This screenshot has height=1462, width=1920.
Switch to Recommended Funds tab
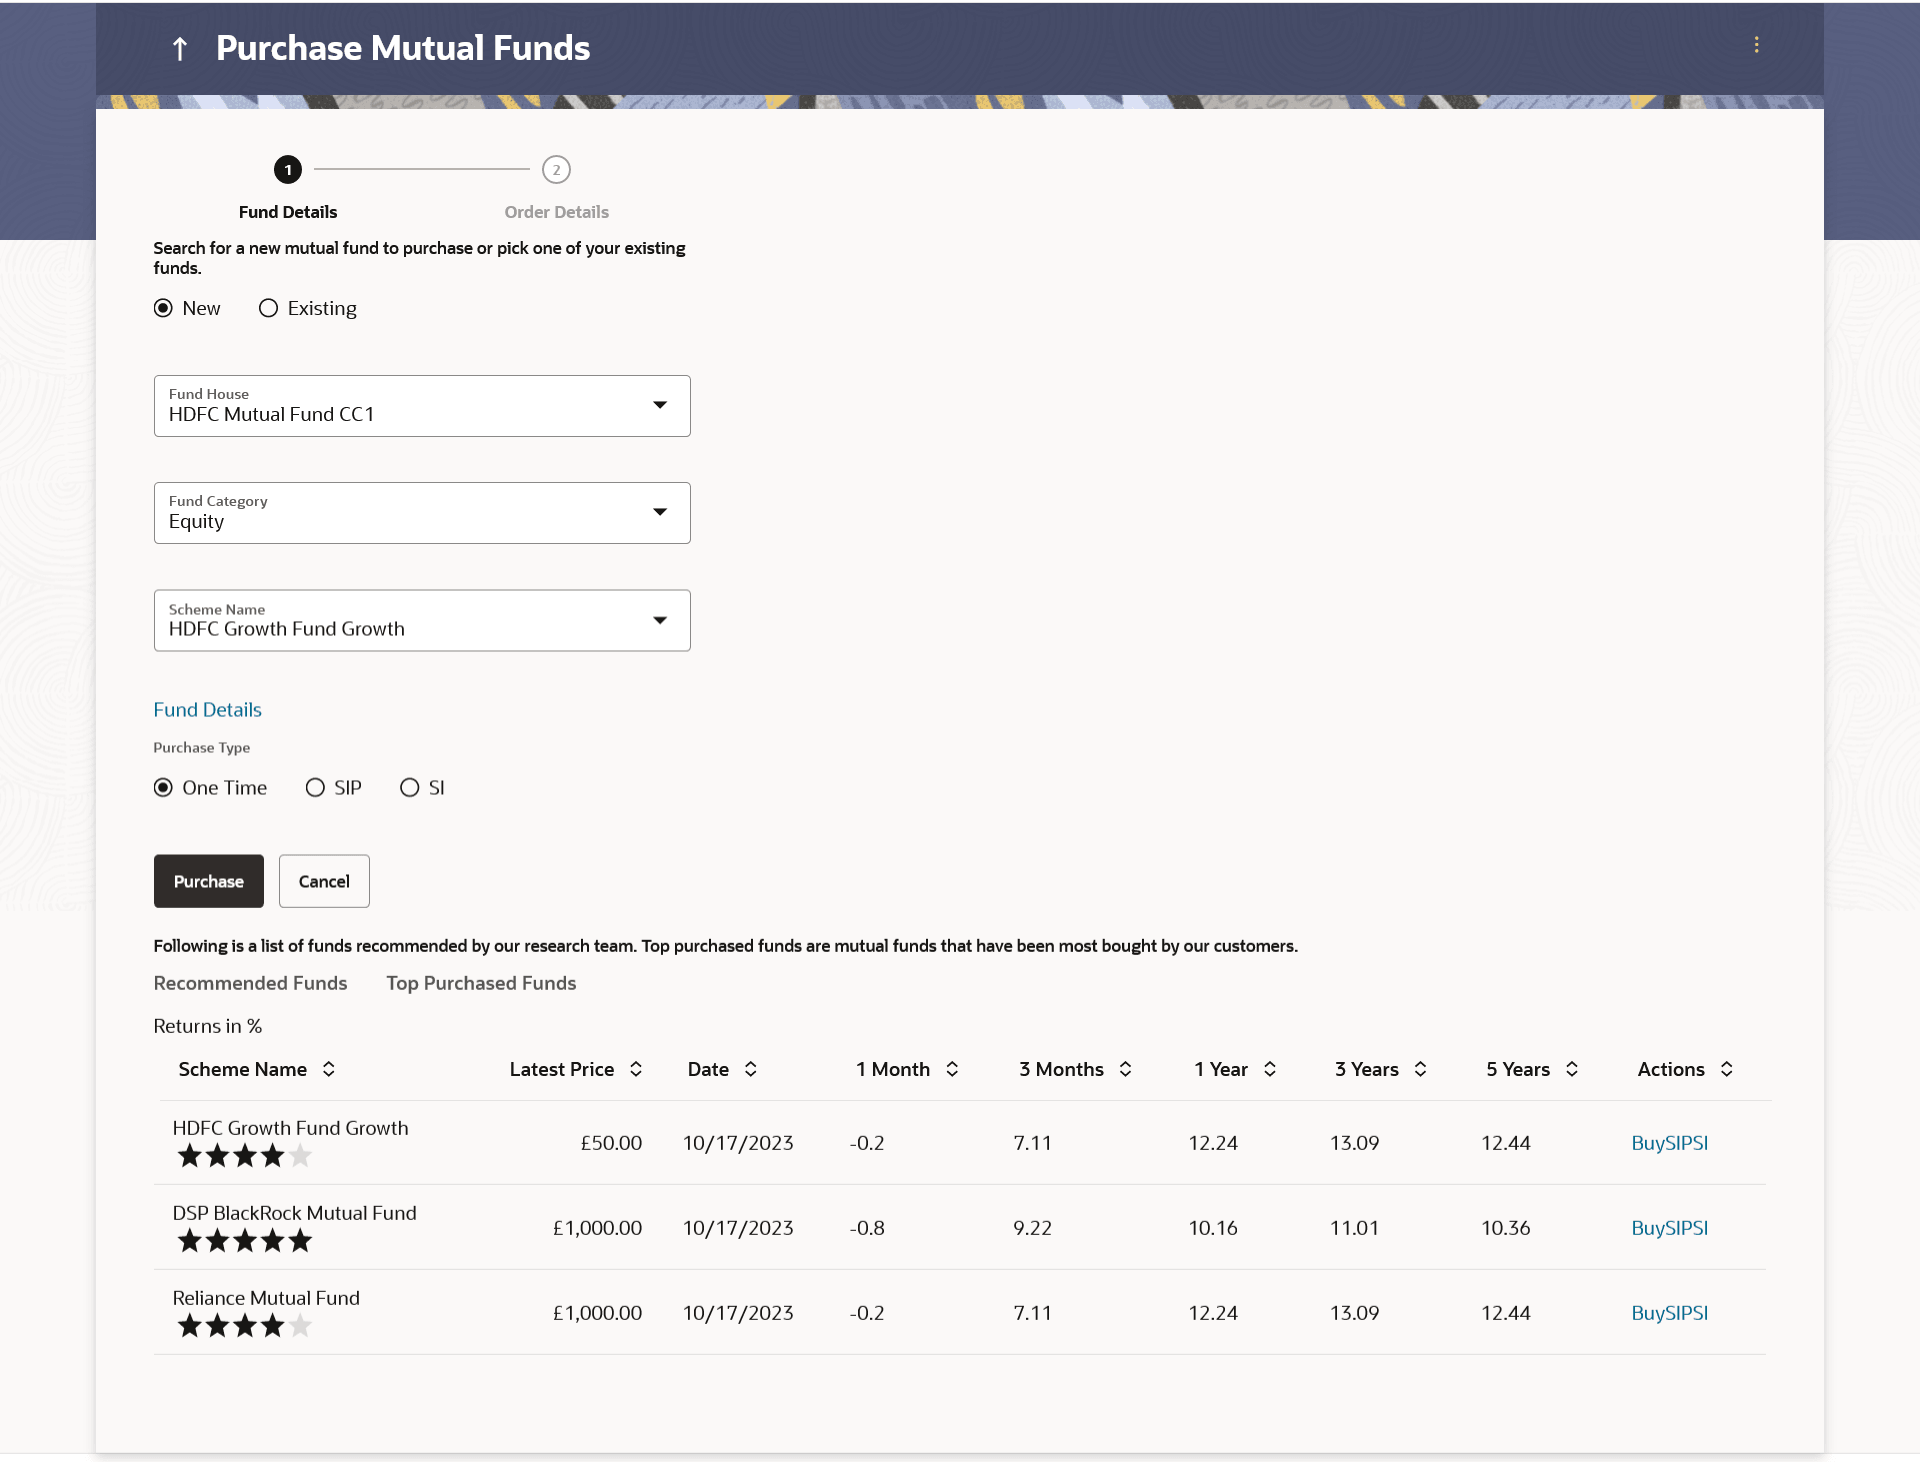tap(250, 983)
